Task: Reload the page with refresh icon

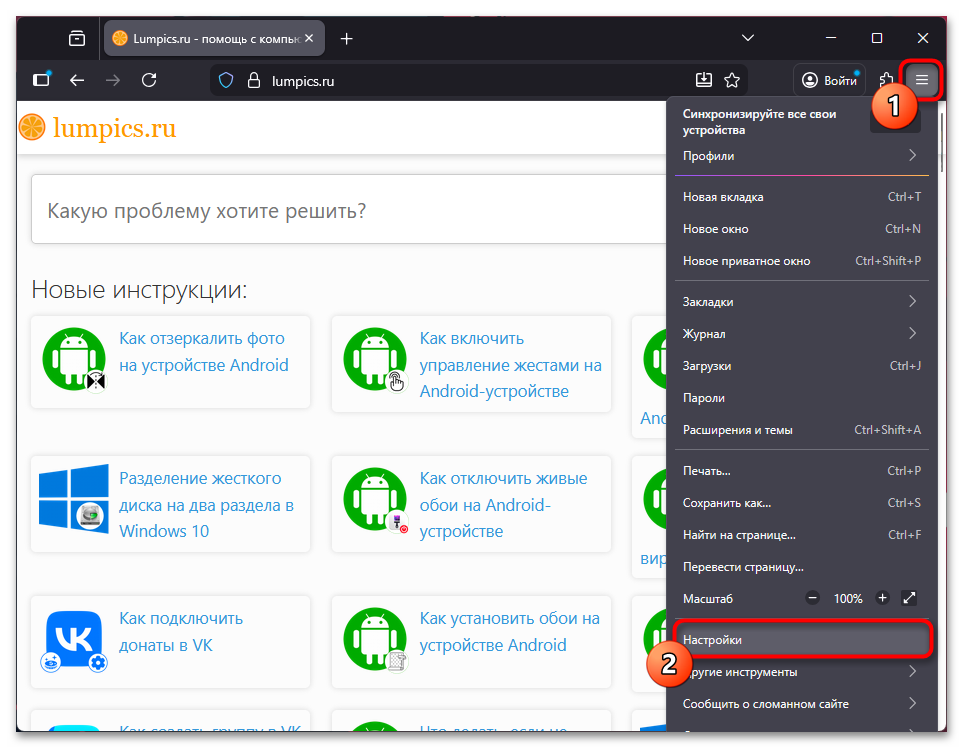Action: point(149,80)
